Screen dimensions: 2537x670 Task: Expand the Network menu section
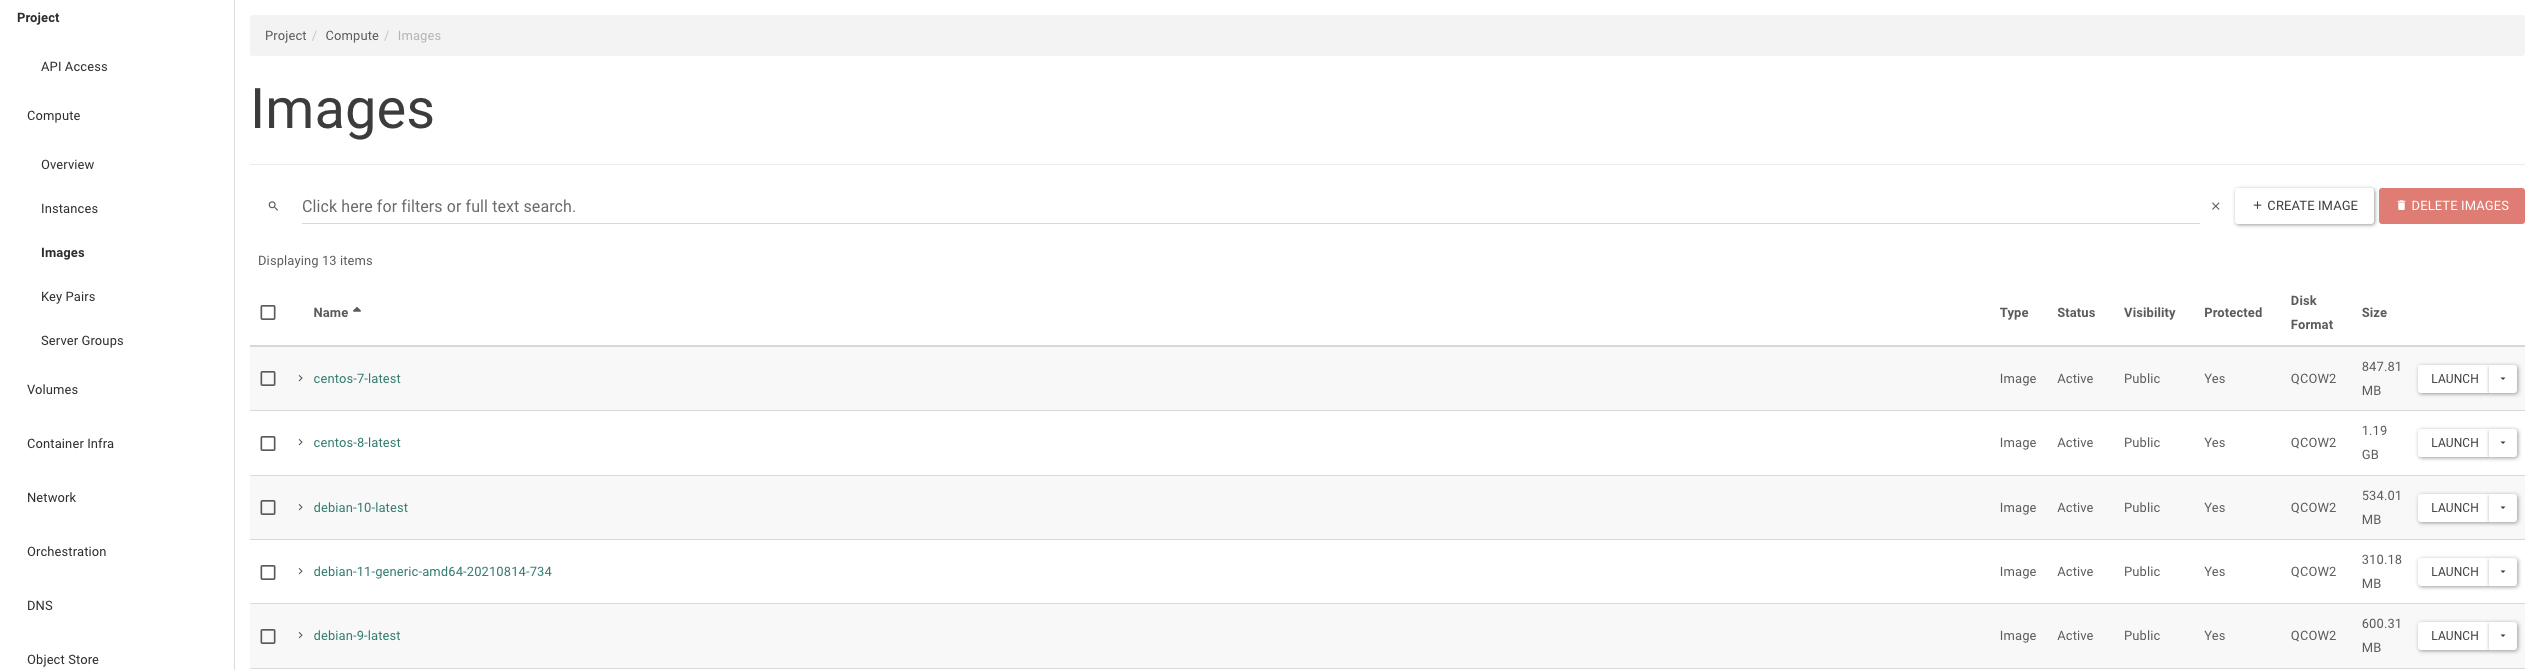pyautogui.click(x=51, y=498)
